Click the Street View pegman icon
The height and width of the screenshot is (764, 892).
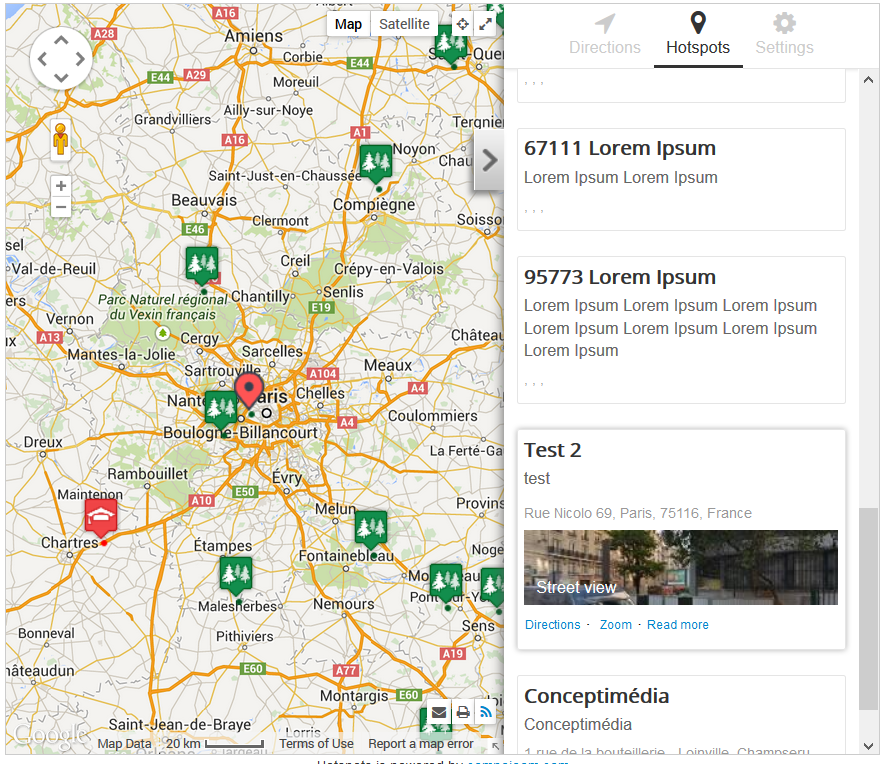pos(60,139)
